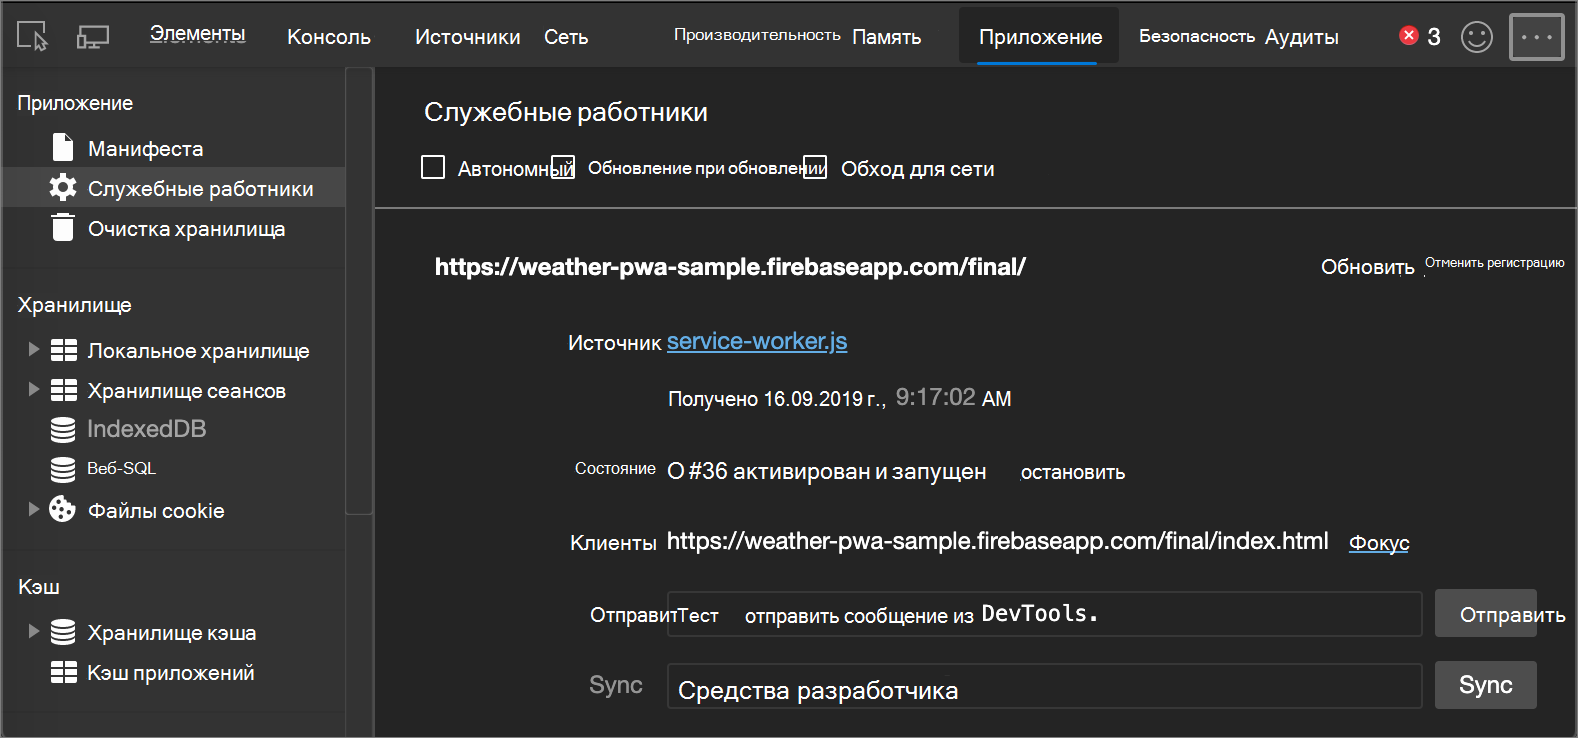The height and width of the screenshot is (738, 1578).
Task: Toggle Обход для сети checkbox
Action: pyautogui.click(x=815, y=167)
